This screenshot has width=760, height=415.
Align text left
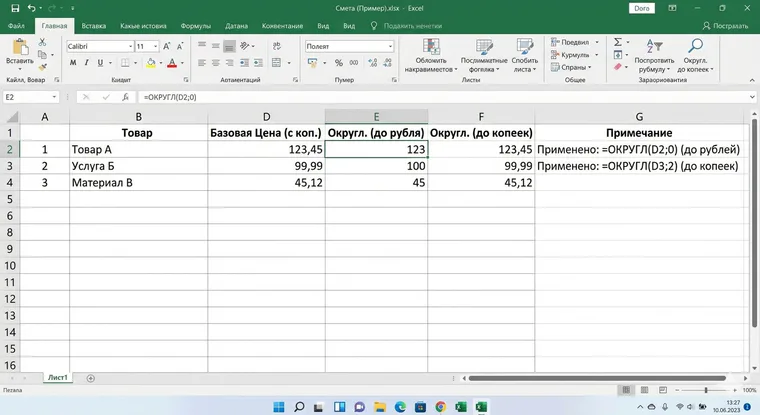(202, 63)
